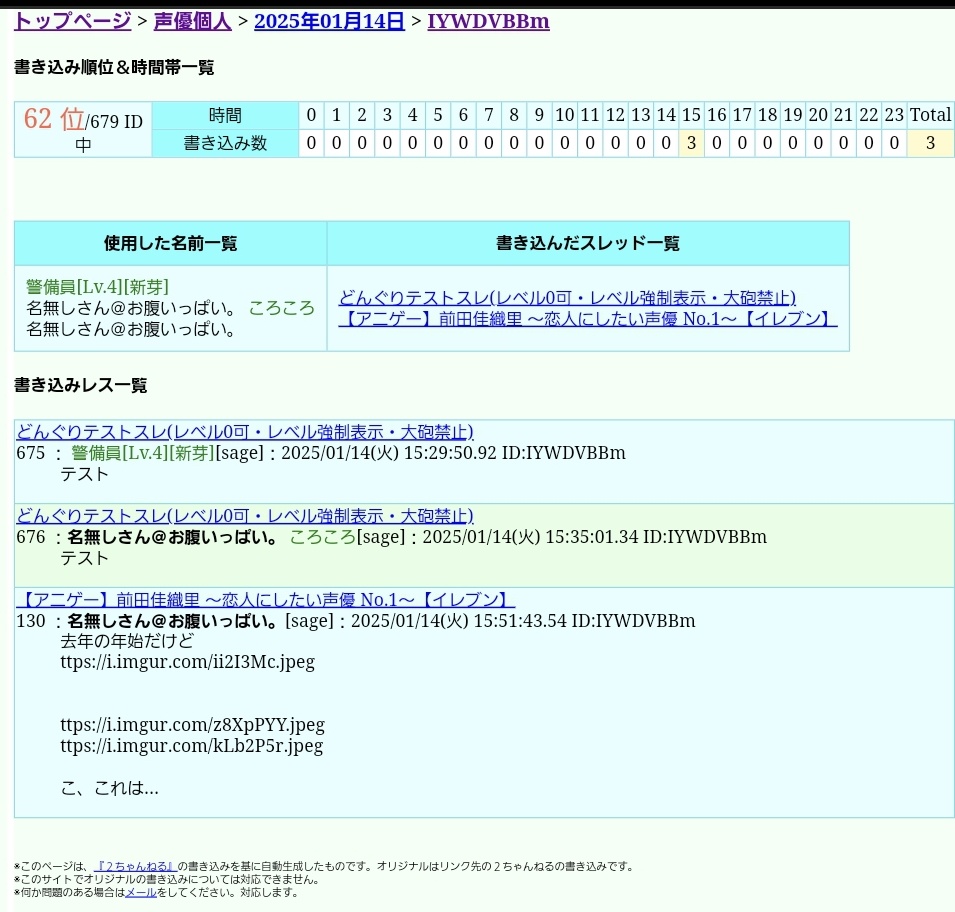
Task: Click the z8XpPYY.jpeg imgur URL text
Action: [192, 725]
